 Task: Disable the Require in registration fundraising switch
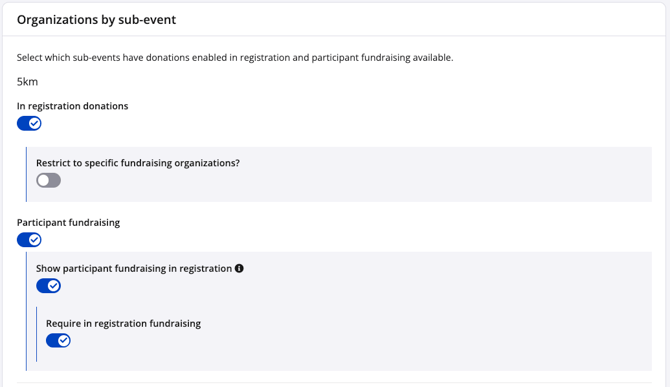tap(58, 340)
